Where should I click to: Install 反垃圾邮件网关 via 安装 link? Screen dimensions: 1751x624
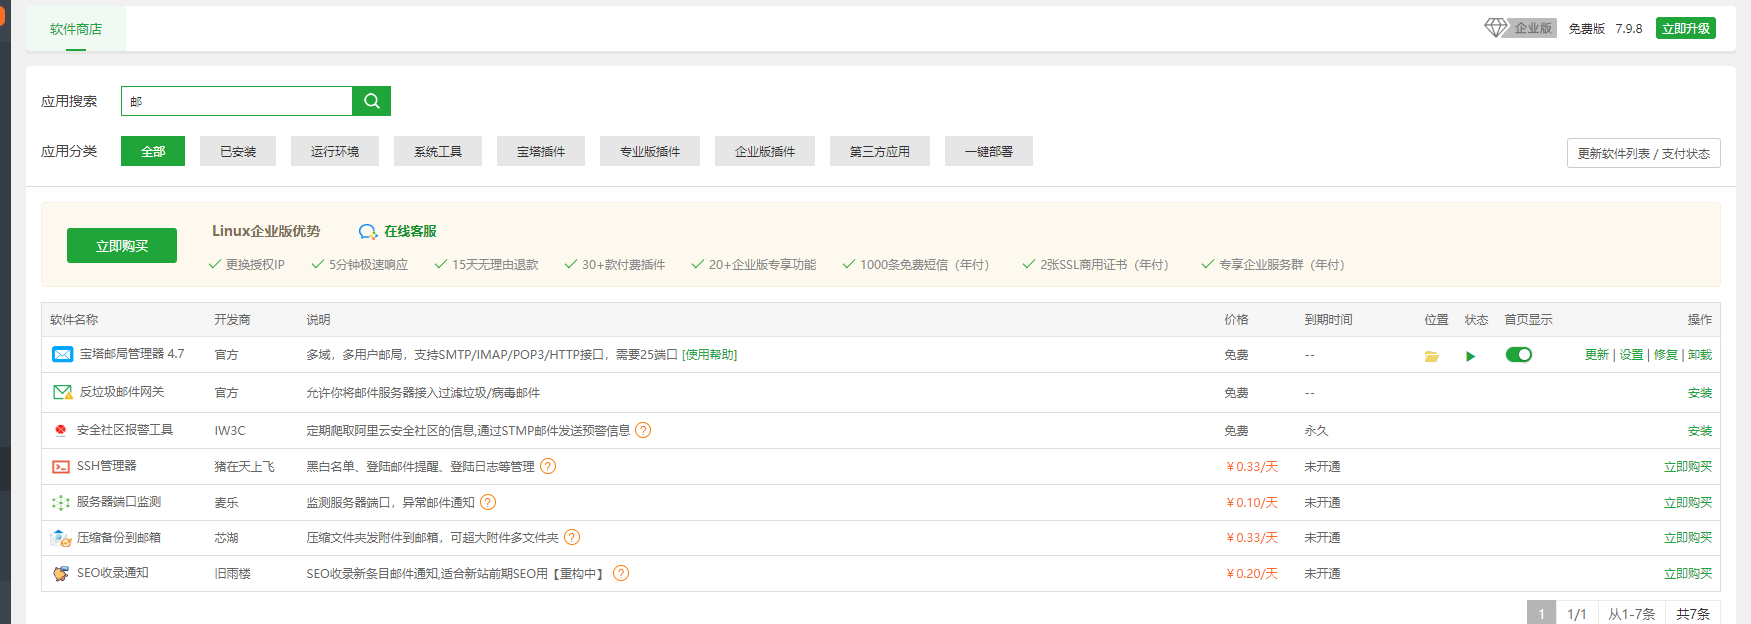pos(1700,393)
